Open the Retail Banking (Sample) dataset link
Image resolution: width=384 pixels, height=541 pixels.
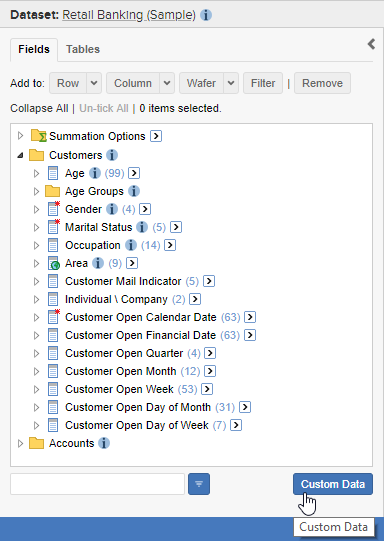click(129, 15)
